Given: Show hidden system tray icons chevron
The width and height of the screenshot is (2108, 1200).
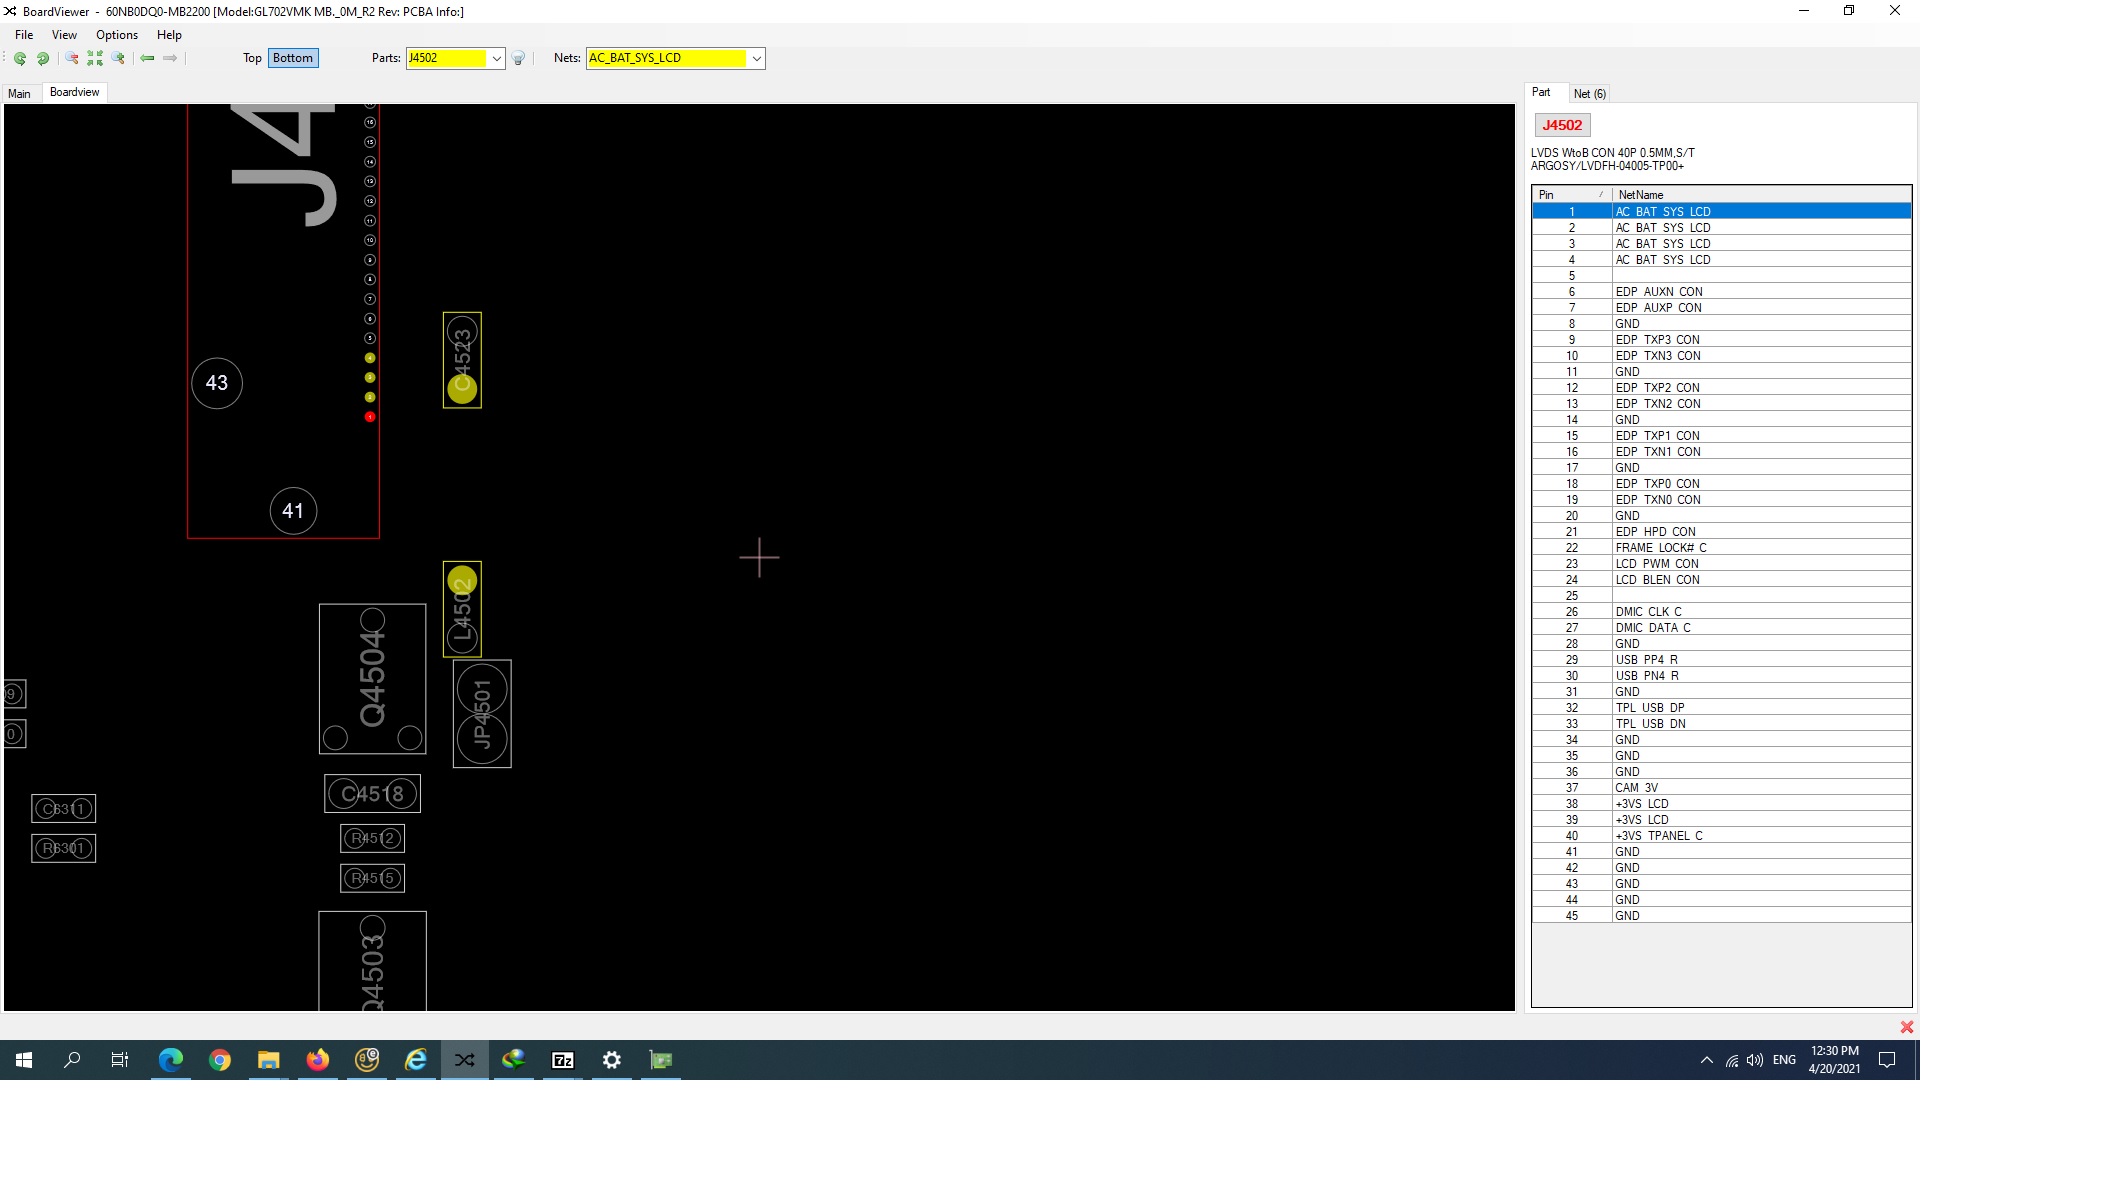Looking at the screenshot, I should [1706, 1060].
